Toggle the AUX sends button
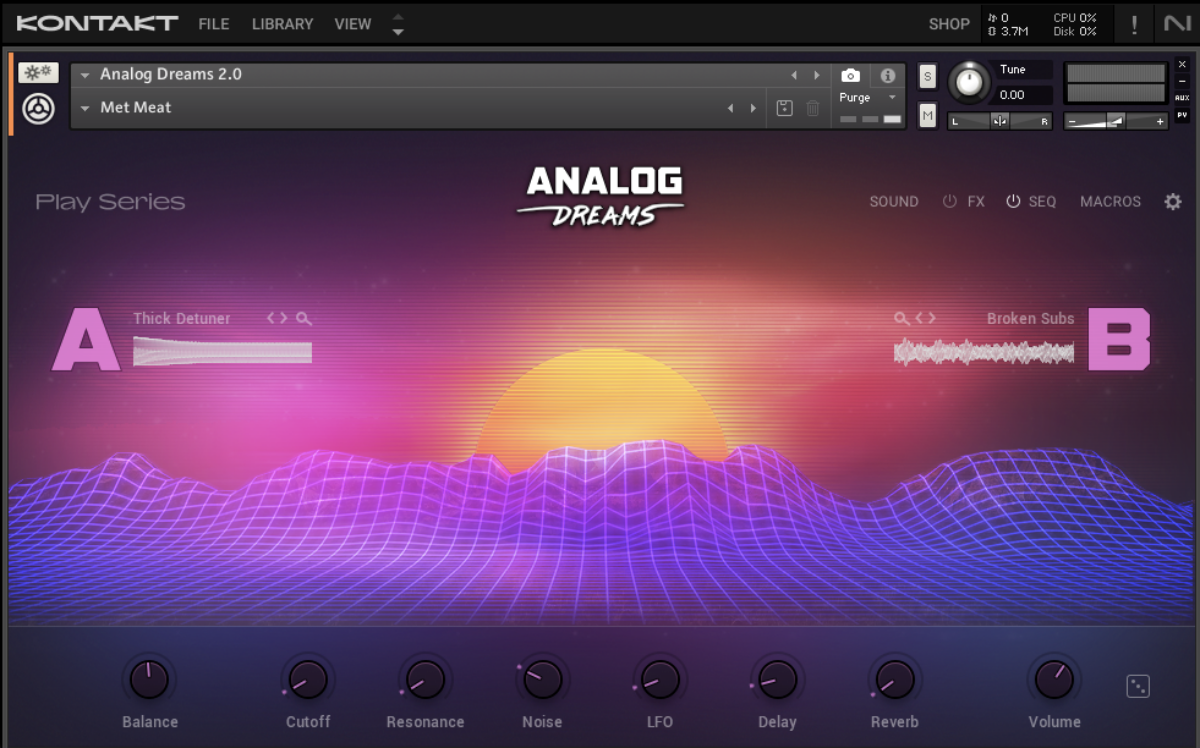1200x748 pixels. click(x=1182, y=98)
